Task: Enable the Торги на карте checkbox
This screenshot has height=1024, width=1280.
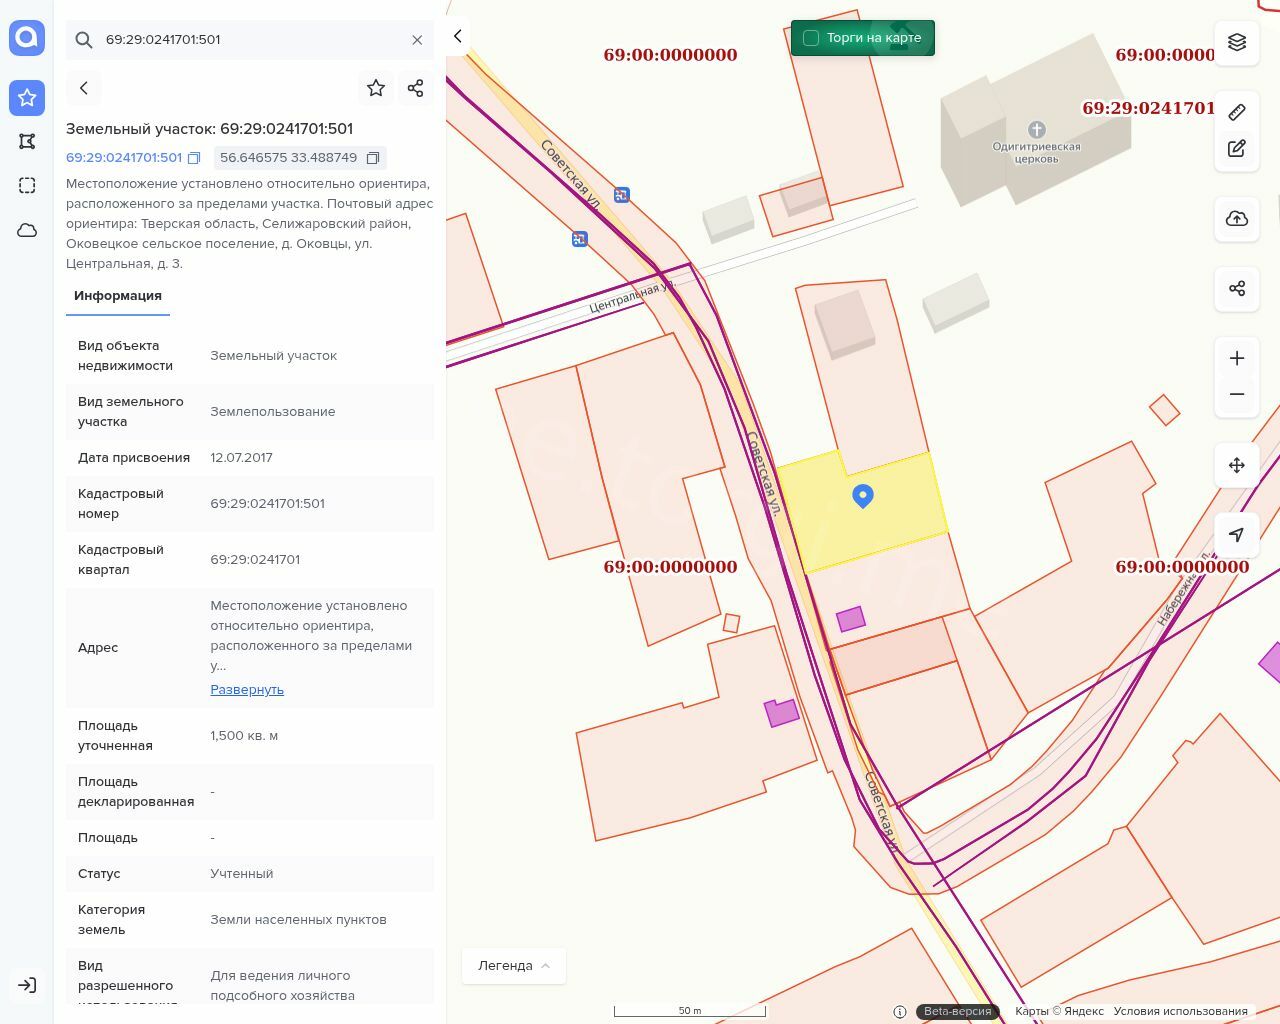Action: 811,38
